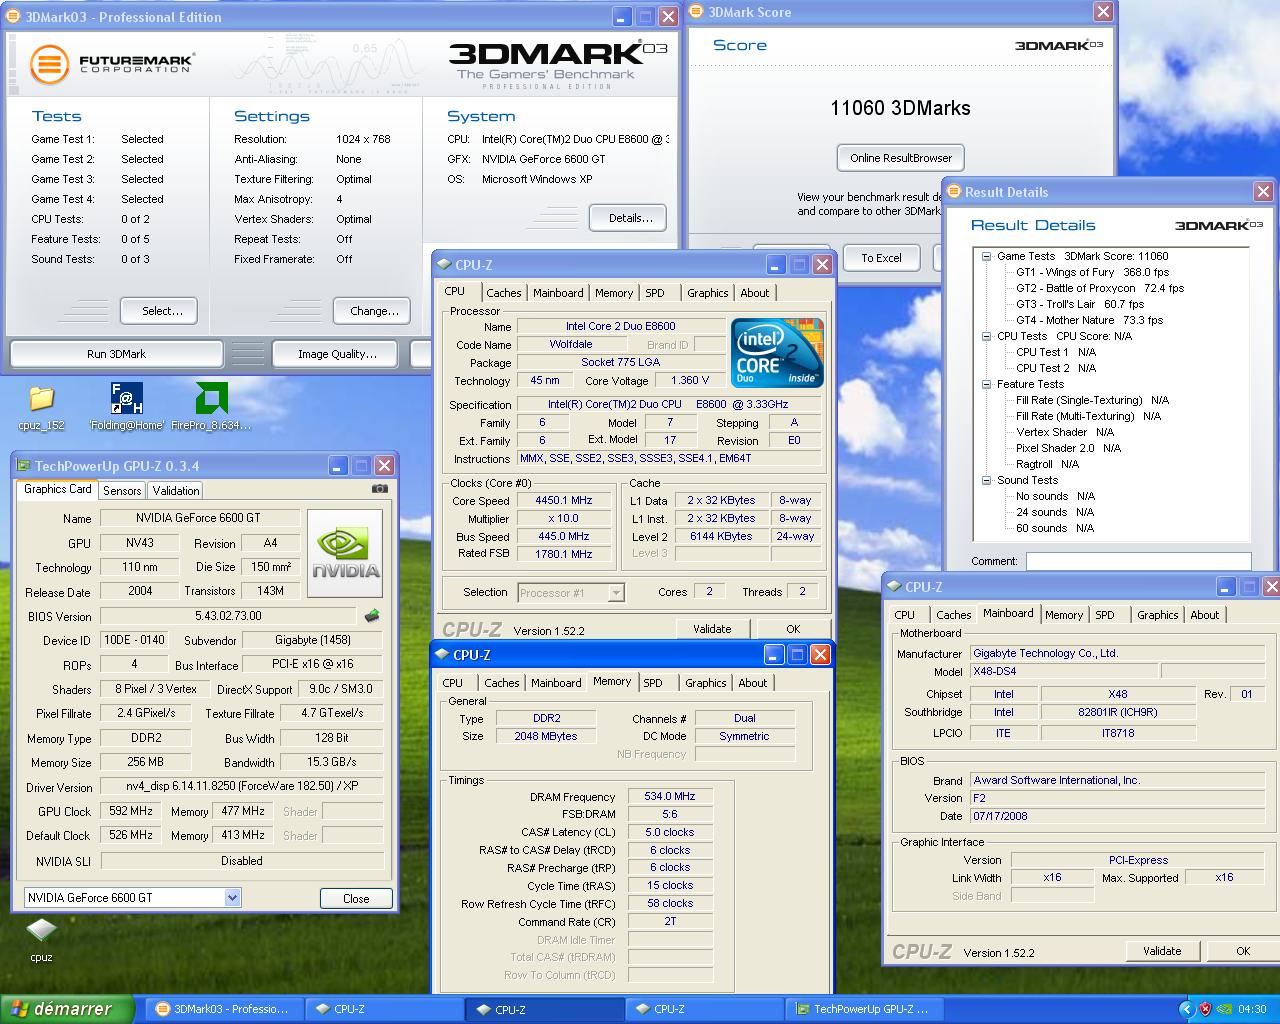This screenshot has width=1280, height=1024.
Task: Click the system clock showing 04:30
Action: pyautogui.click(x=1252, y=1009)
